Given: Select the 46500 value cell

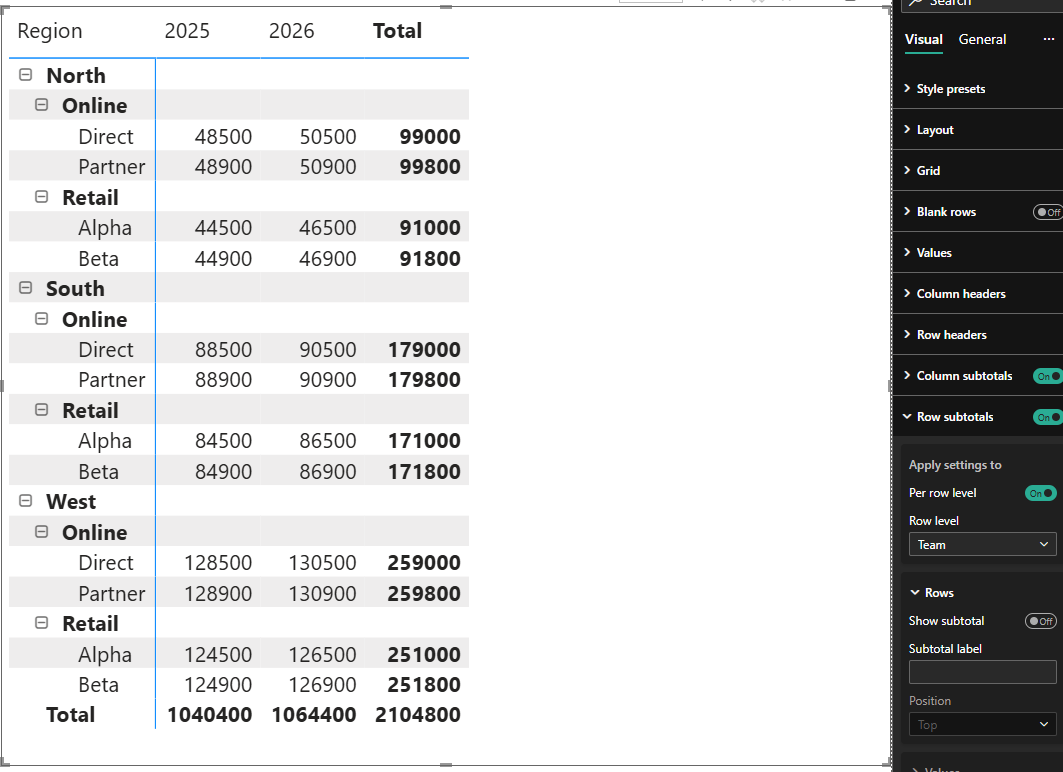Looking at the screenshot, I should (x=327, y=228).
